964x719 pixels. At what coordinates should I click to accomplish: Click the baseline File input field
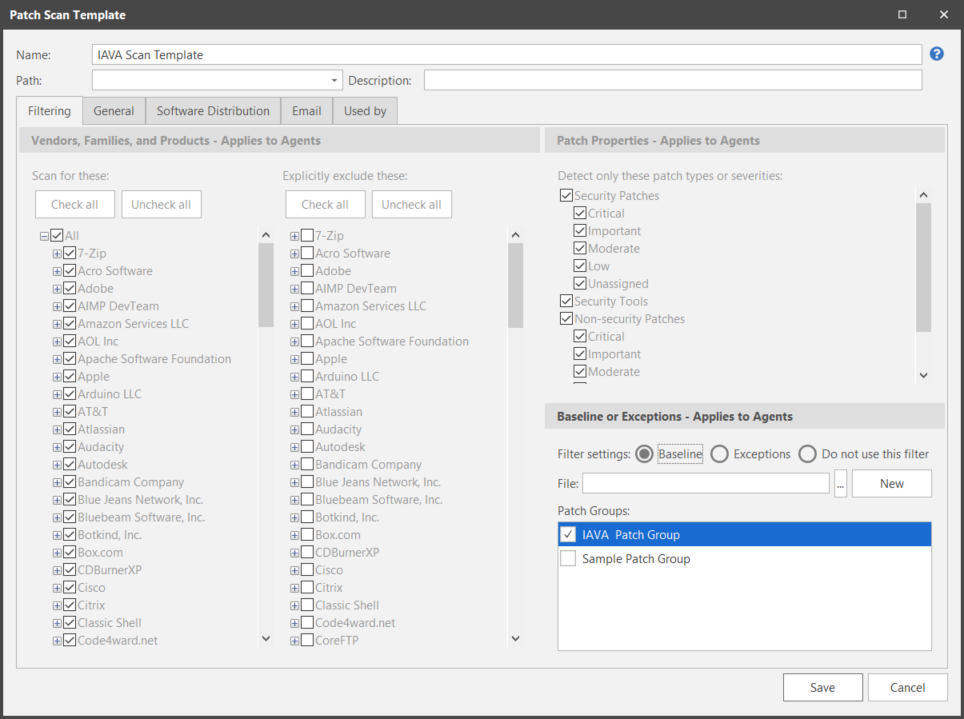point(706,483)
